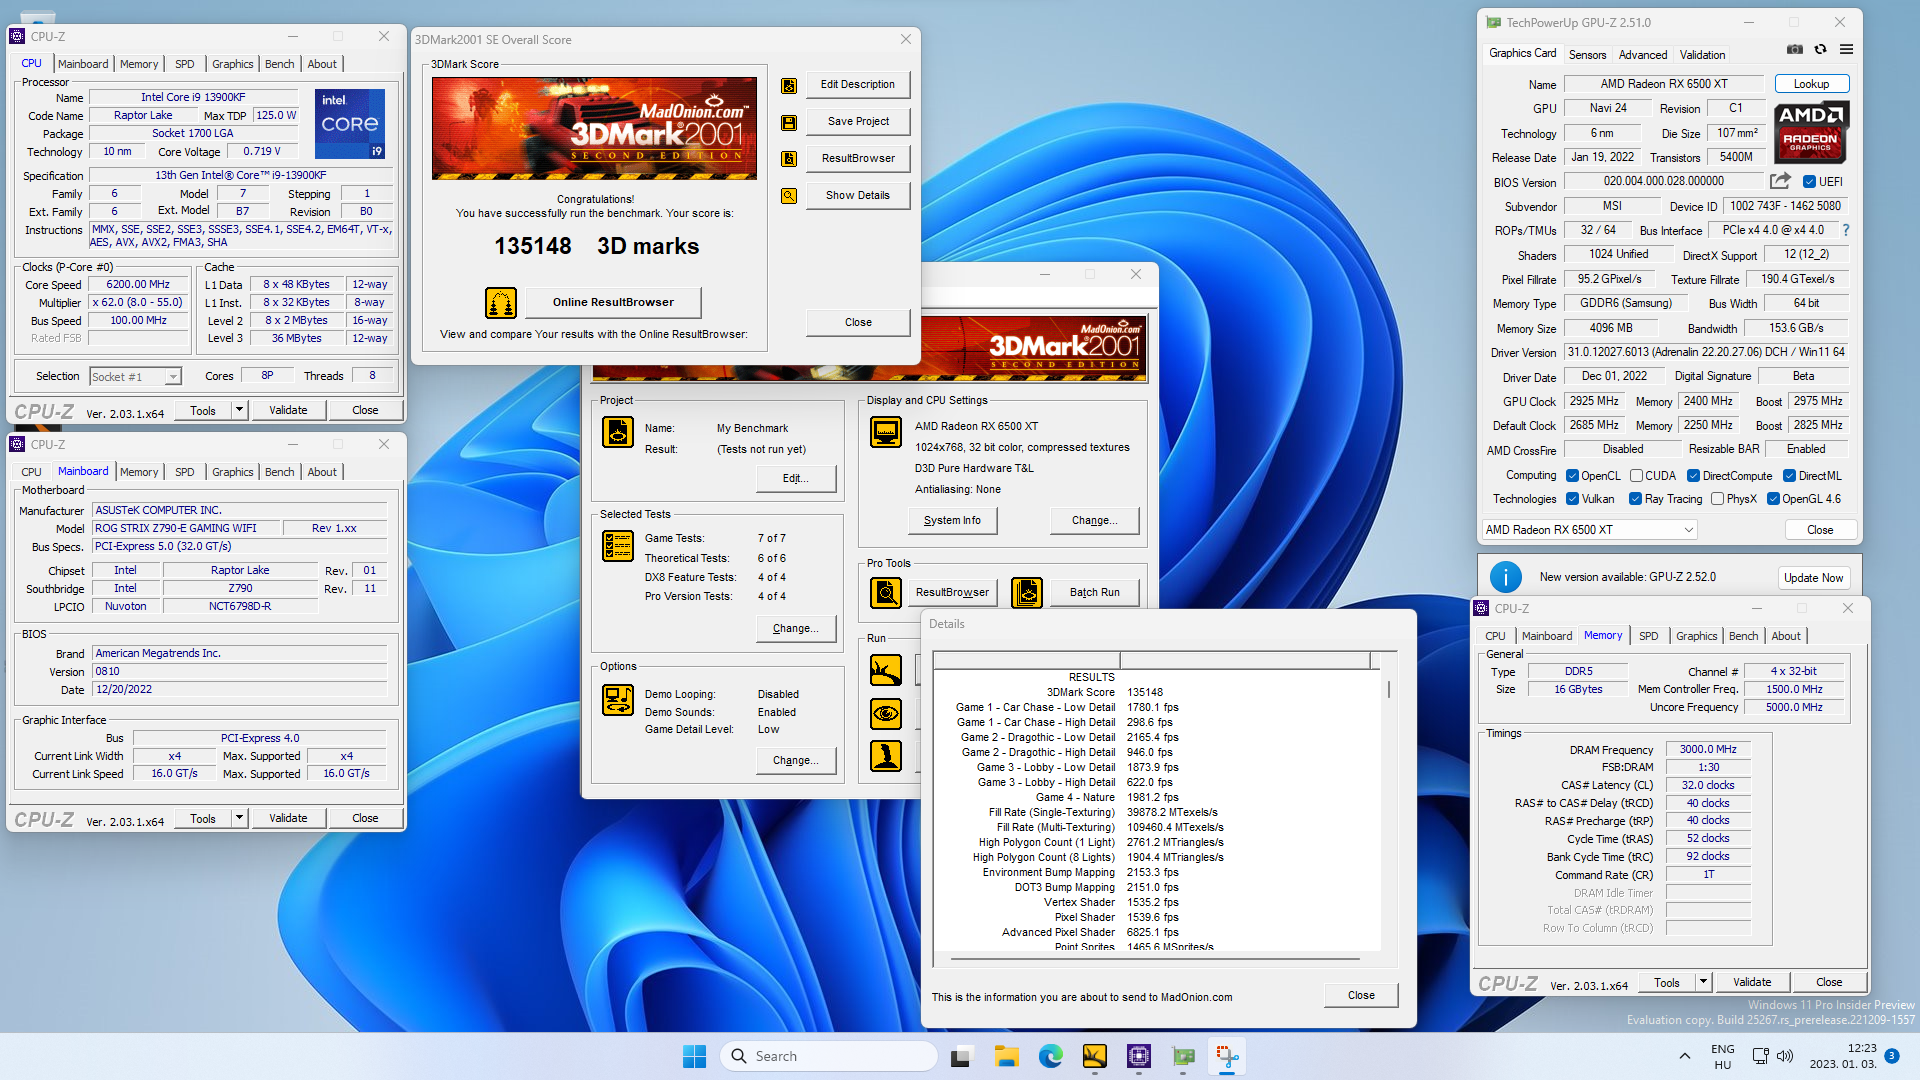This screenshot has width=1920, height=1080.
Task: Toggle the OpenCL checkbox
Action: click(x=1572, y=476)
